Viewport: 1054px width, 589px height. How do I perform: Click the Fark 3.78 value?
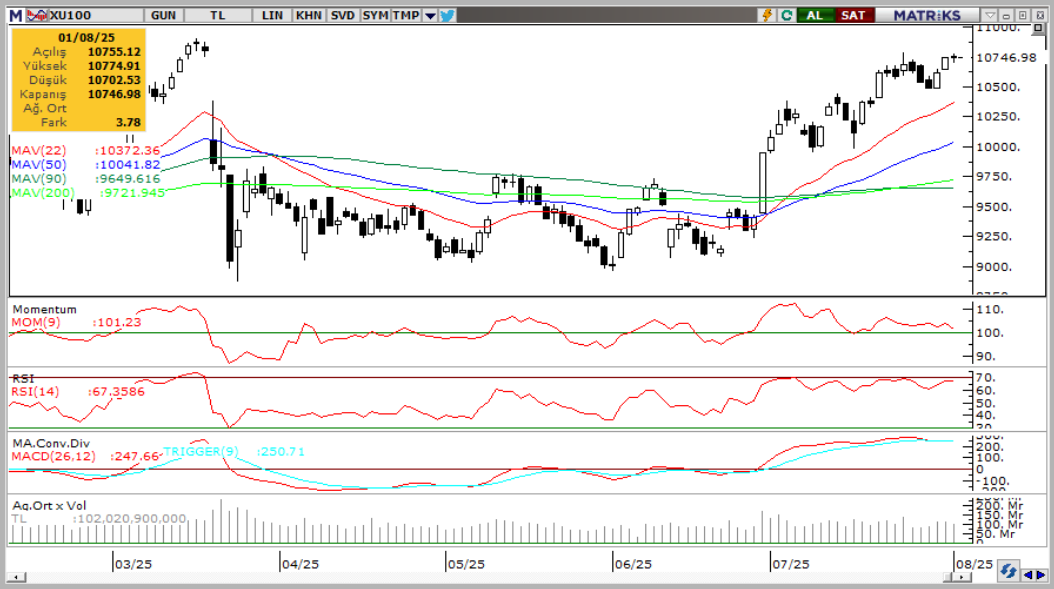(128, 122)
